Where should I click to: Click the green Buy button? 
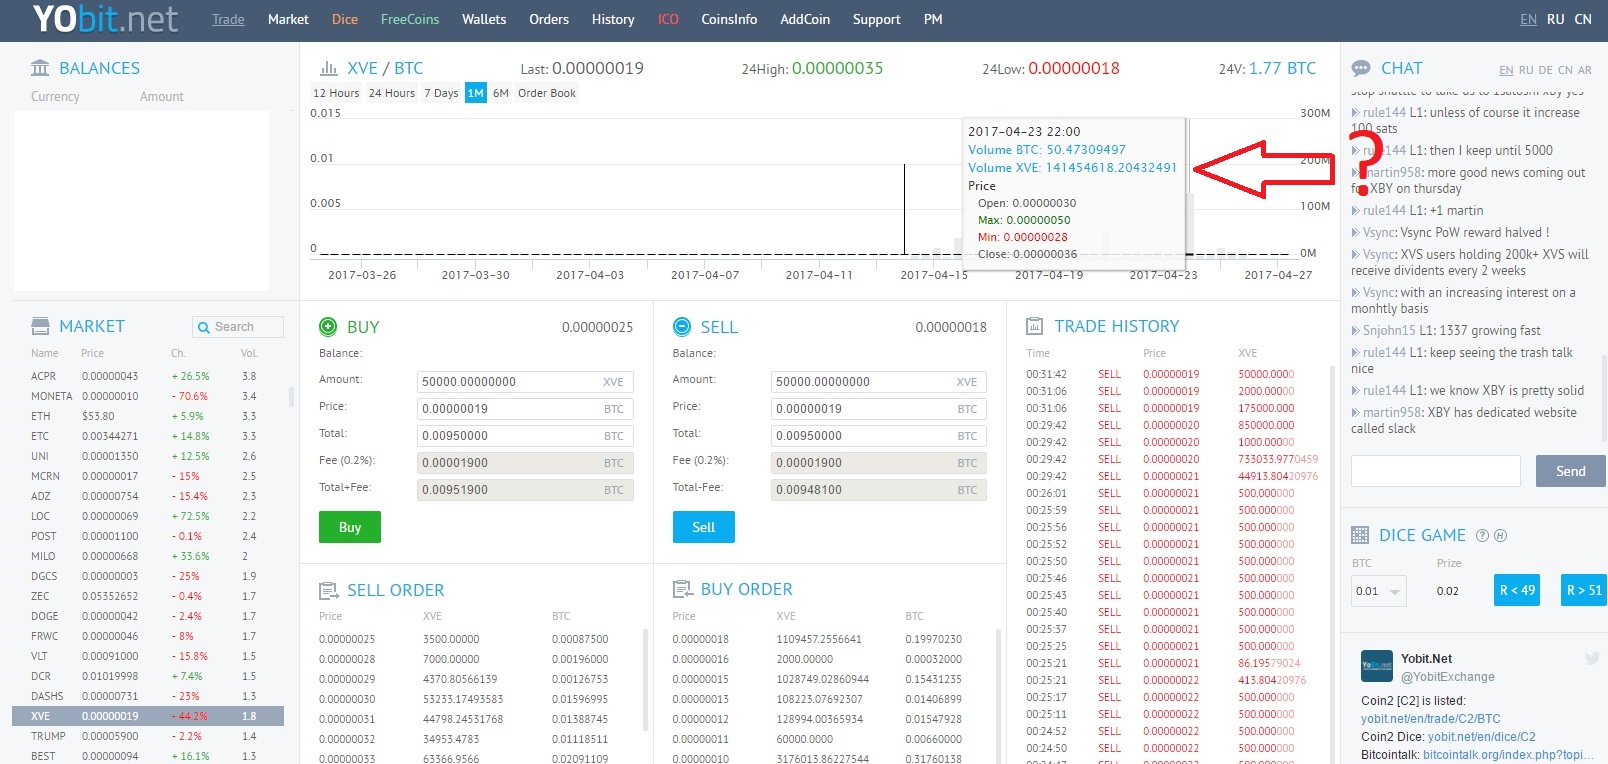point(350,527)
